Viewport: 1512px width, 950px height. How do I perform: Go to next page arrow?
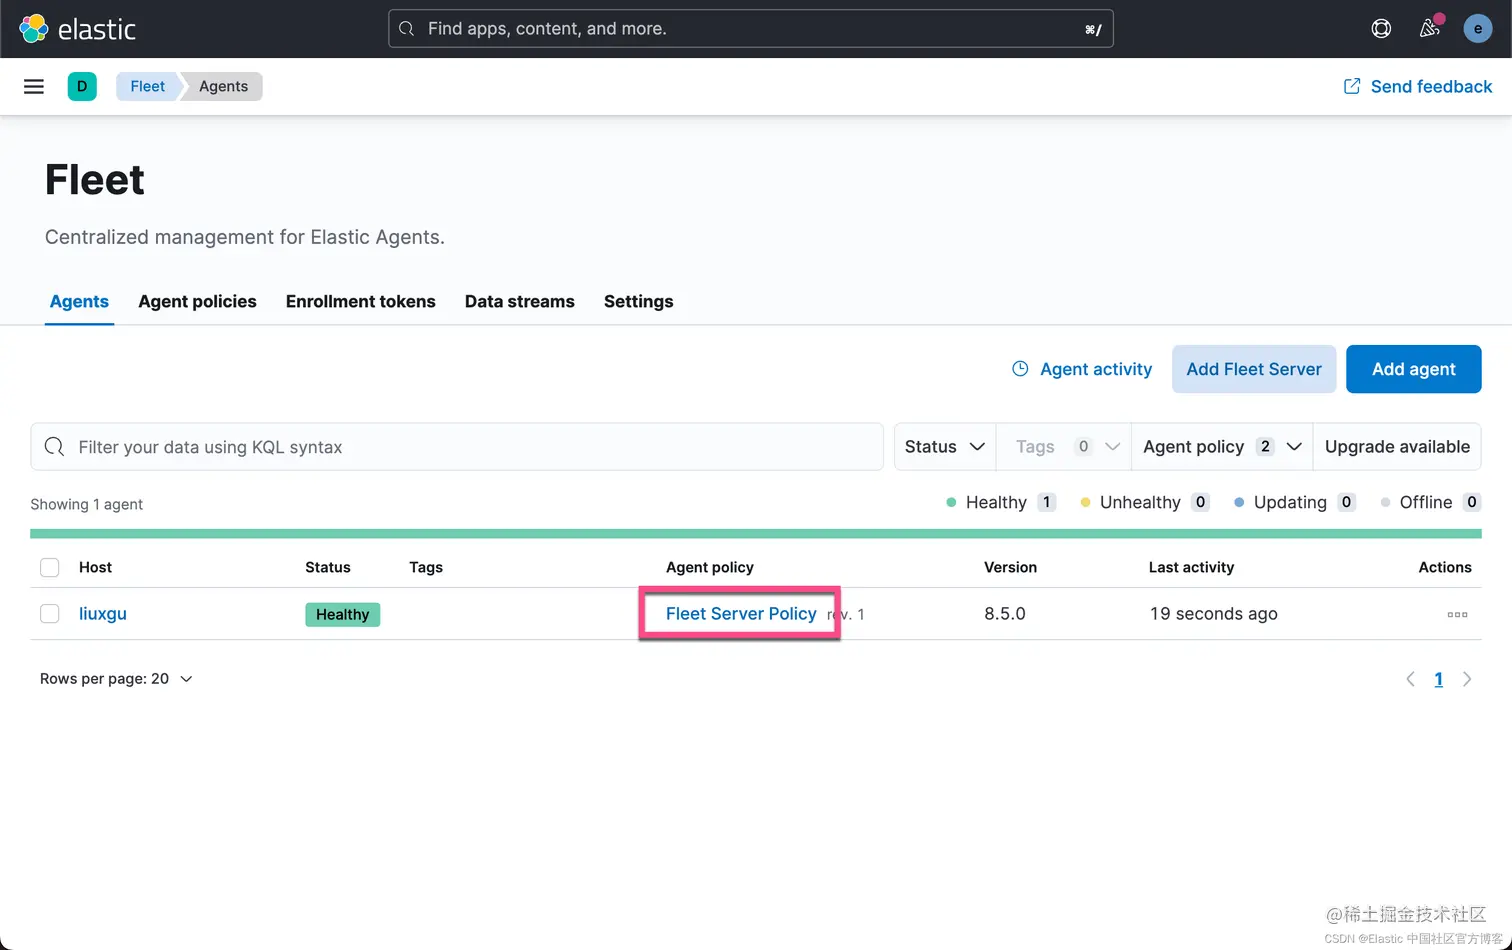(1467, 679)
